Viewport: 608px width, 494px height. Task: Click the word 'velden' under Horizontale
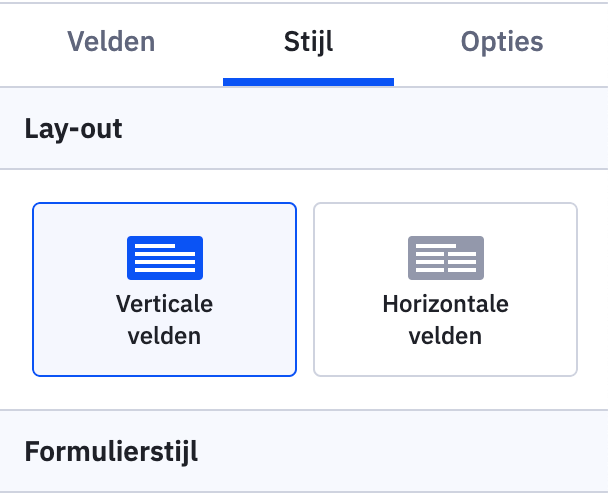coord(445,336)
